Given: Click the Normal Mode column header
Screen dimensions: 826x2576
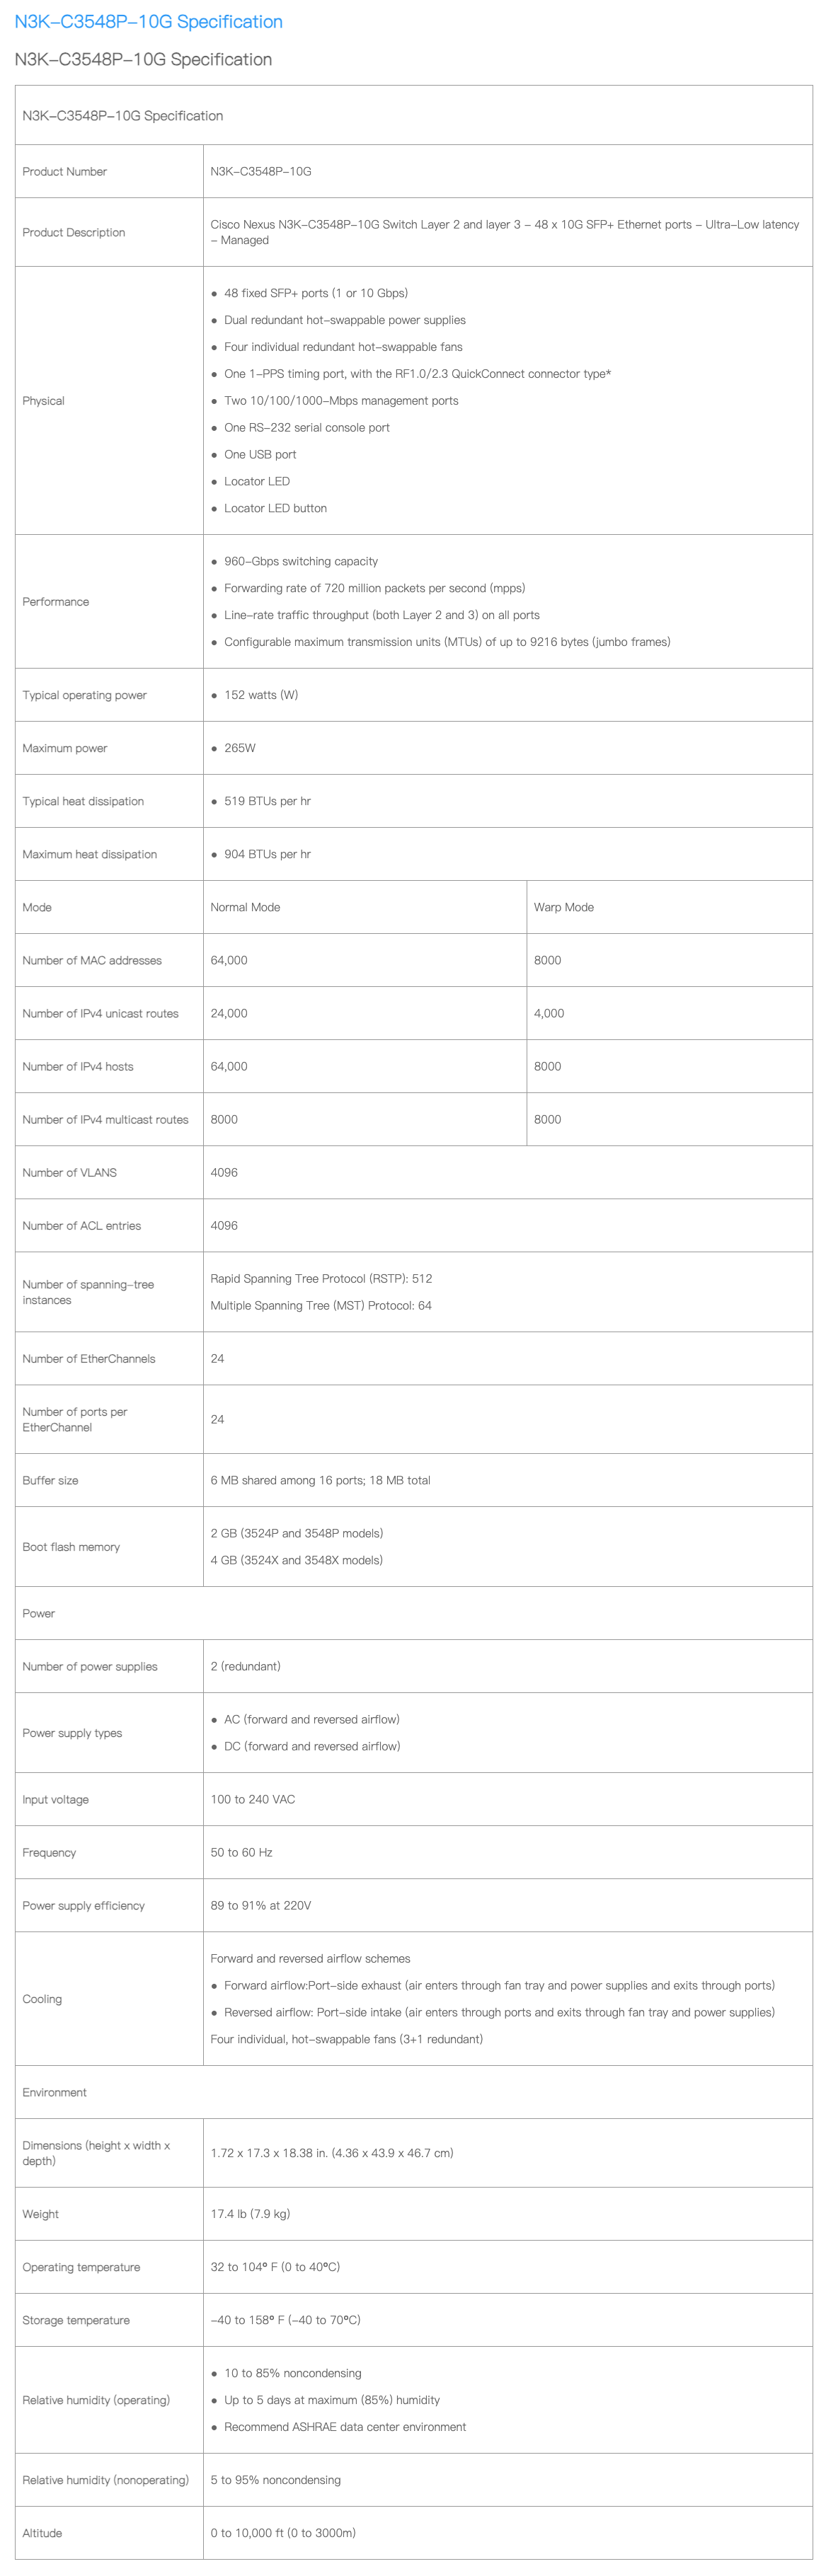Looking at the screenshot, I should click(x=245, y=908).
